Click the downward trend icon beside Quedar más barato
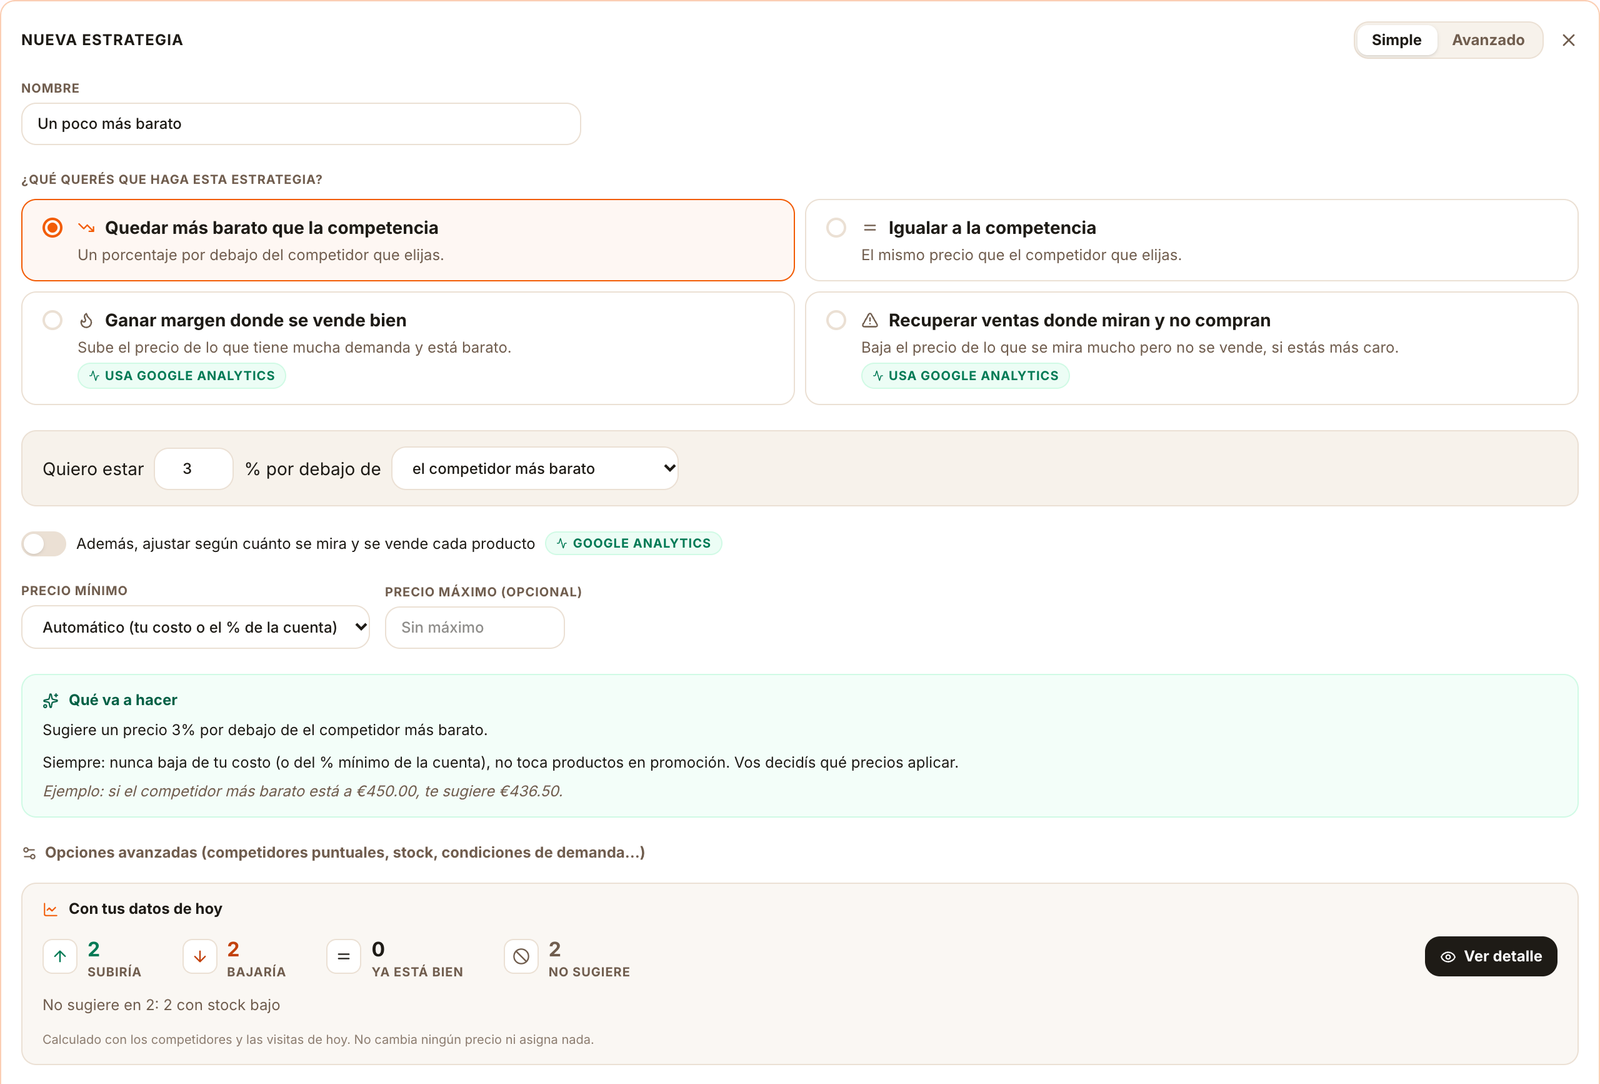Screen dimensions: 1600x1084 (x=87, y=228)
